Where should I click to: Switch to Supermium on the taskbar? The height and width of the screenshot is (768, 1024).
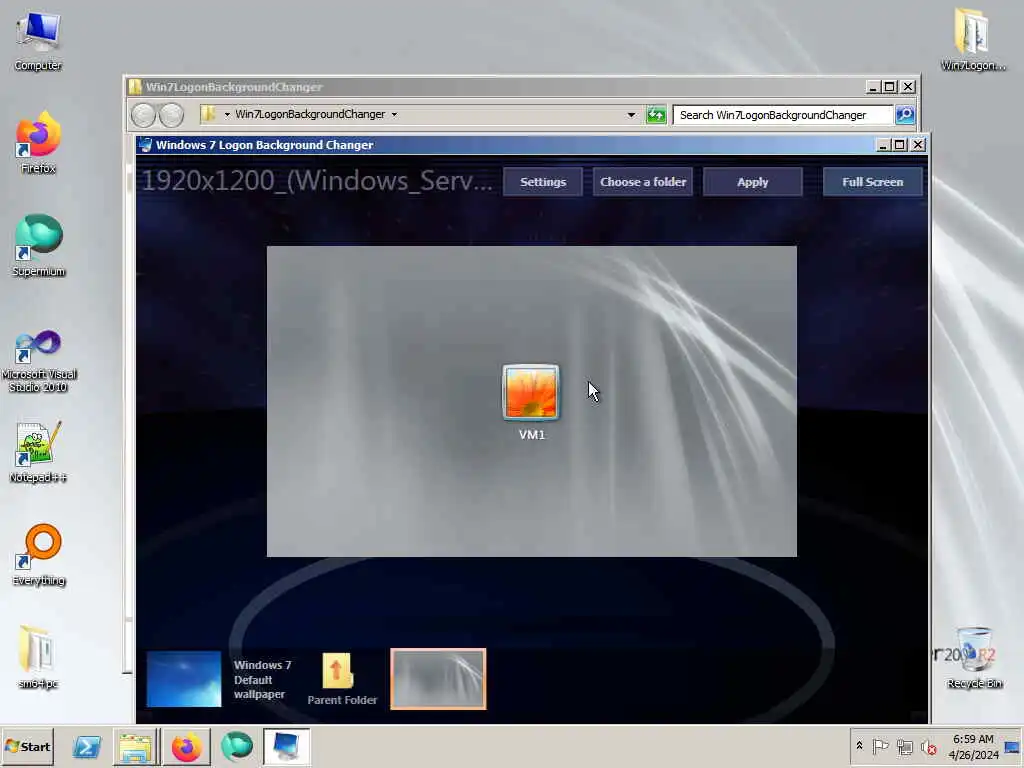tap(236, 746)
